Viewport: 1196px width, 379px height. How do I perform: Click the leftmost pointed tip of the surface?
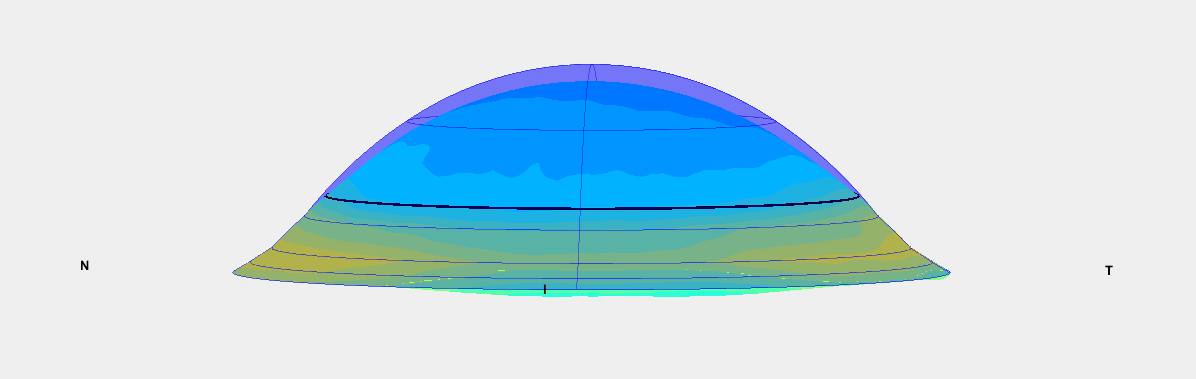click(234, 272)
